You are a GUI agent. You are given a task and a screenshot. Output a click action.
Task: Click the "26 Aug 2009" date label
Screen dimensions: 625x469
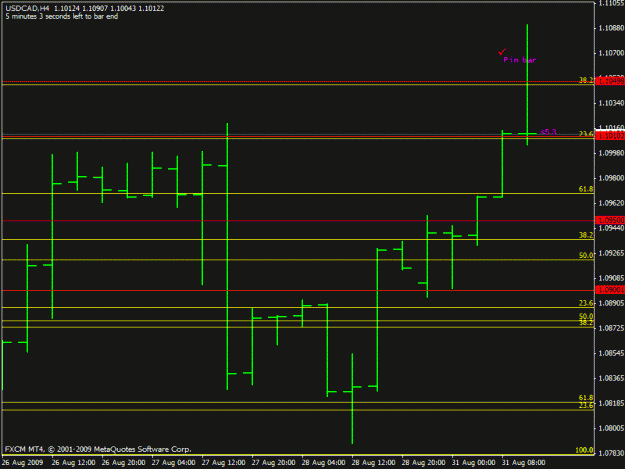click(x=22, y=463)
